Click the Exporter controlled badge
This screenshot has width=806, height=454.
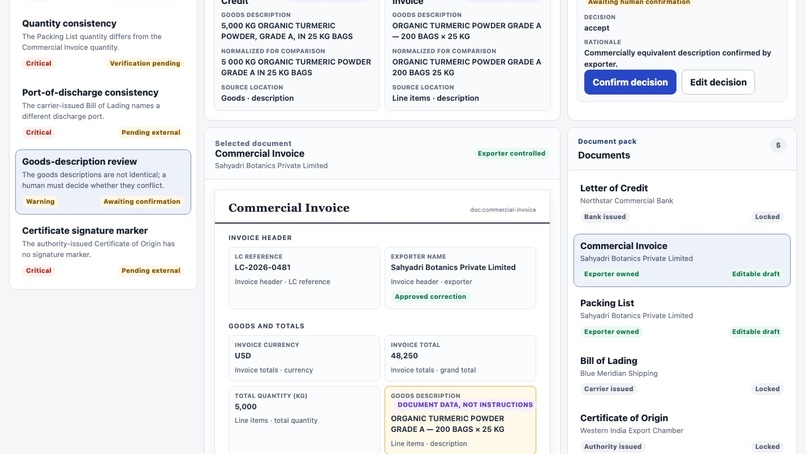click(511, 153)
